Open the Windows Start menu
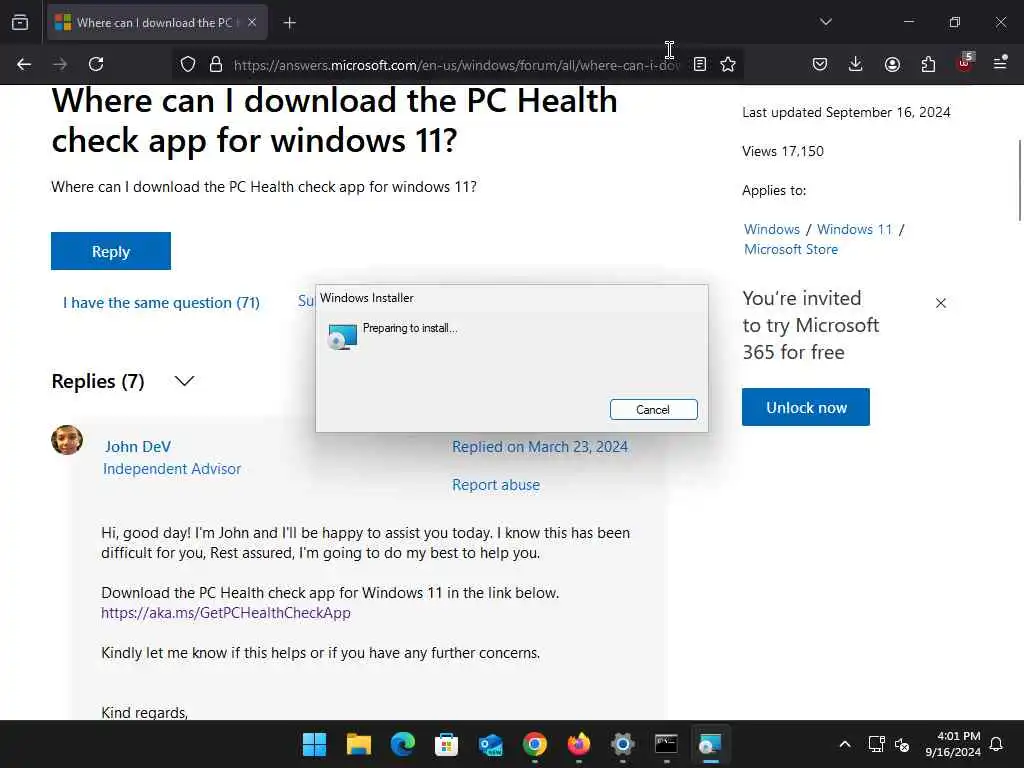Screen dimensions: 1024x768 point(314,744)
